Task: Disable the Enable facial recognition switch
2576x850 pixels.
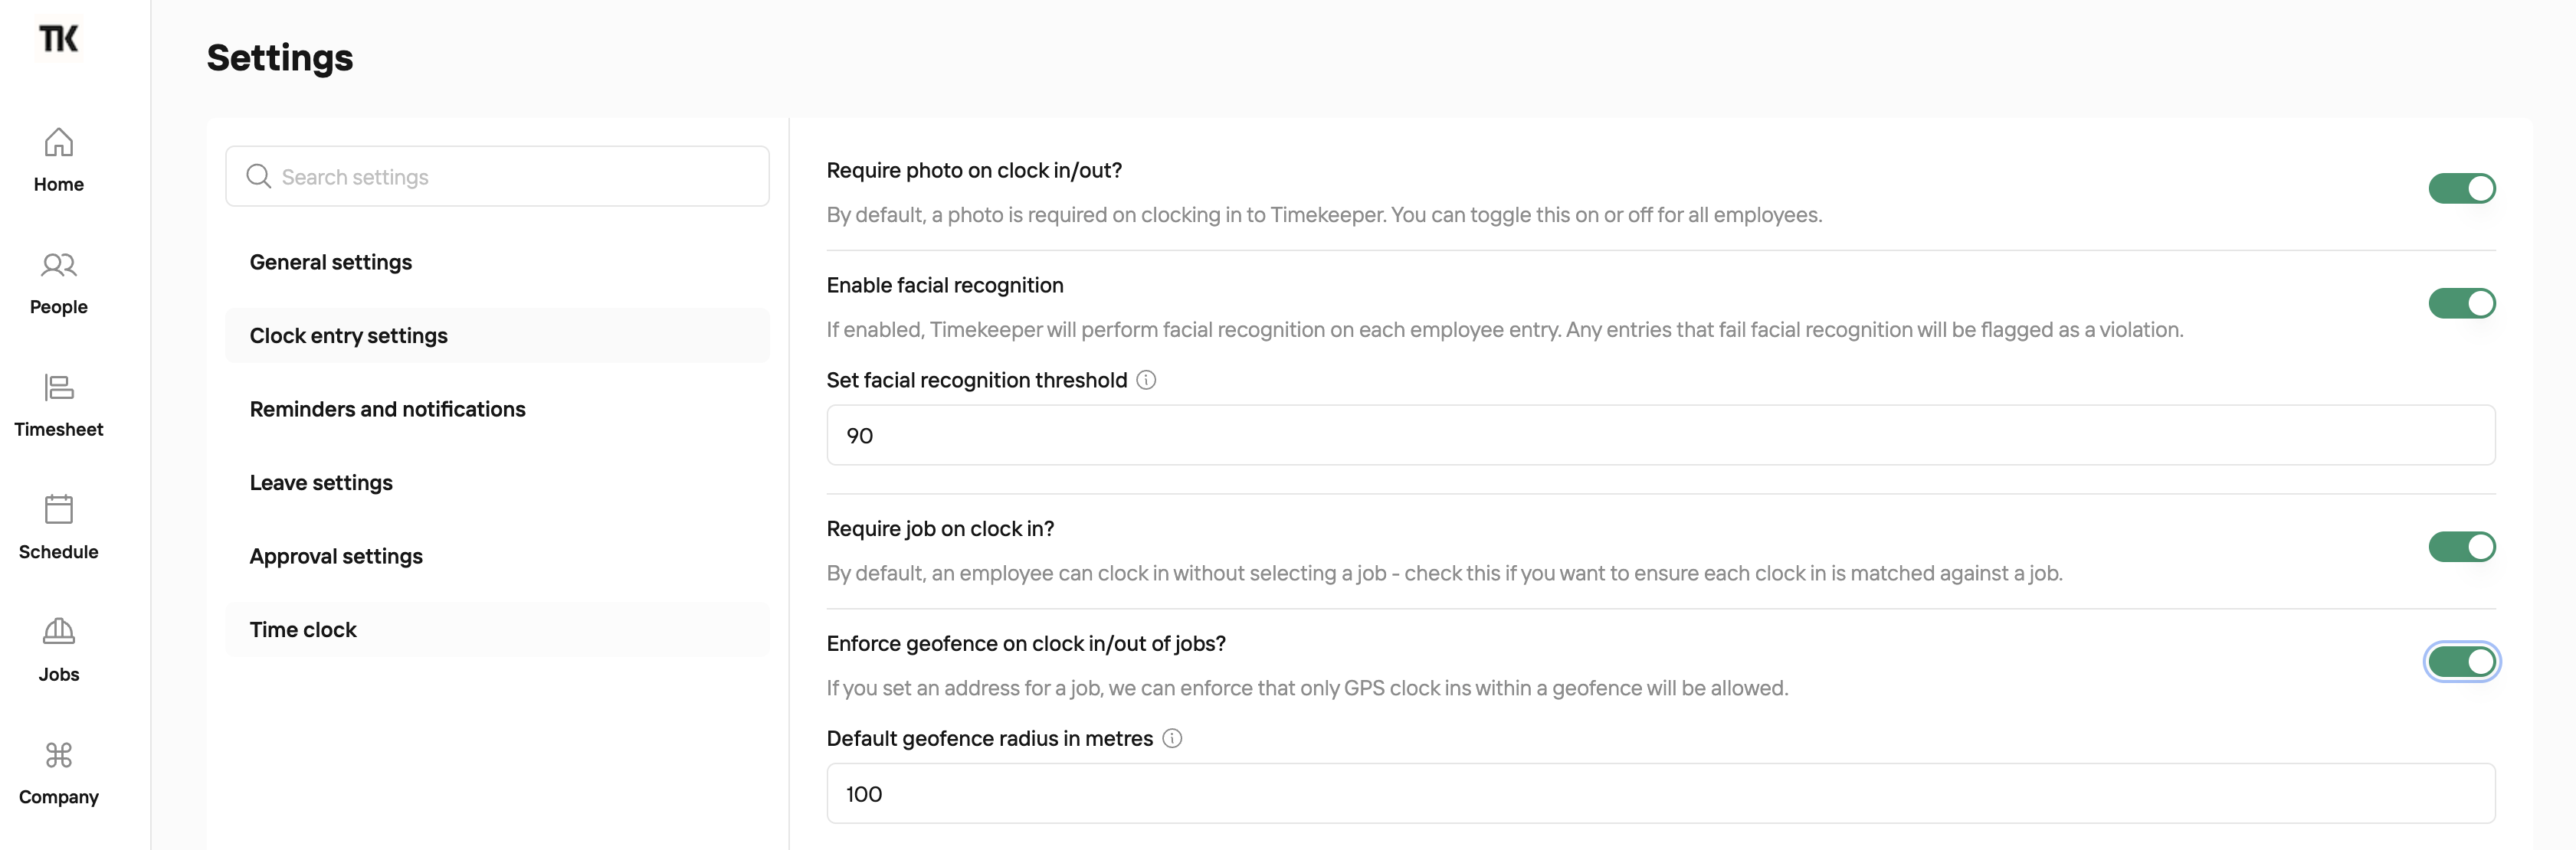Action: point(2461,303)
